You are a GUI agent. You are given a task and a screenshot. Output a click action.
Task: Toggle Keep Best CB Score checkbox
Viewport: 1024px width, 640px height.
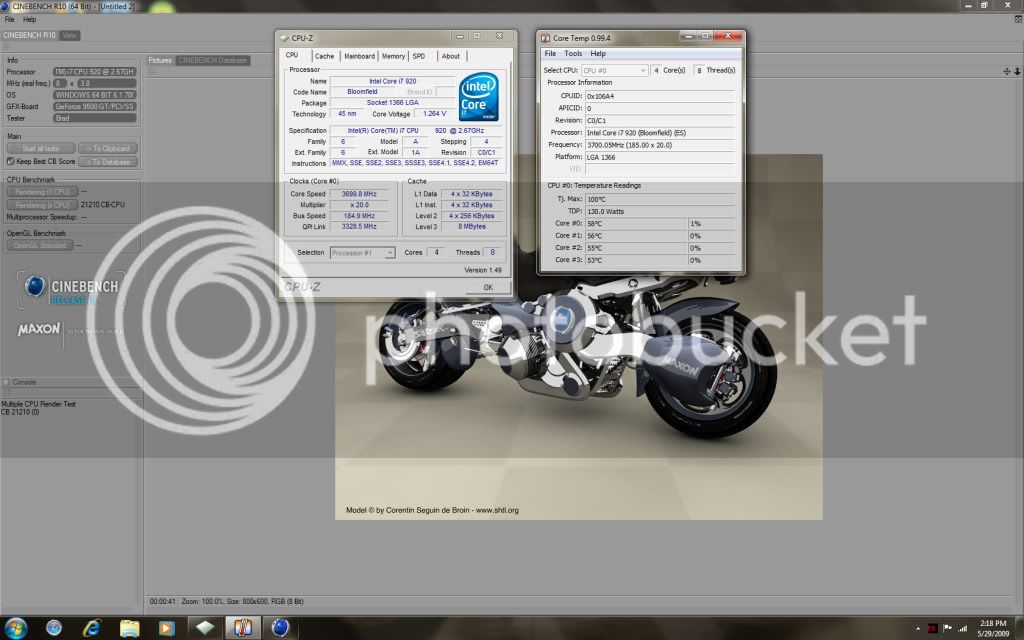pos(10,161)
